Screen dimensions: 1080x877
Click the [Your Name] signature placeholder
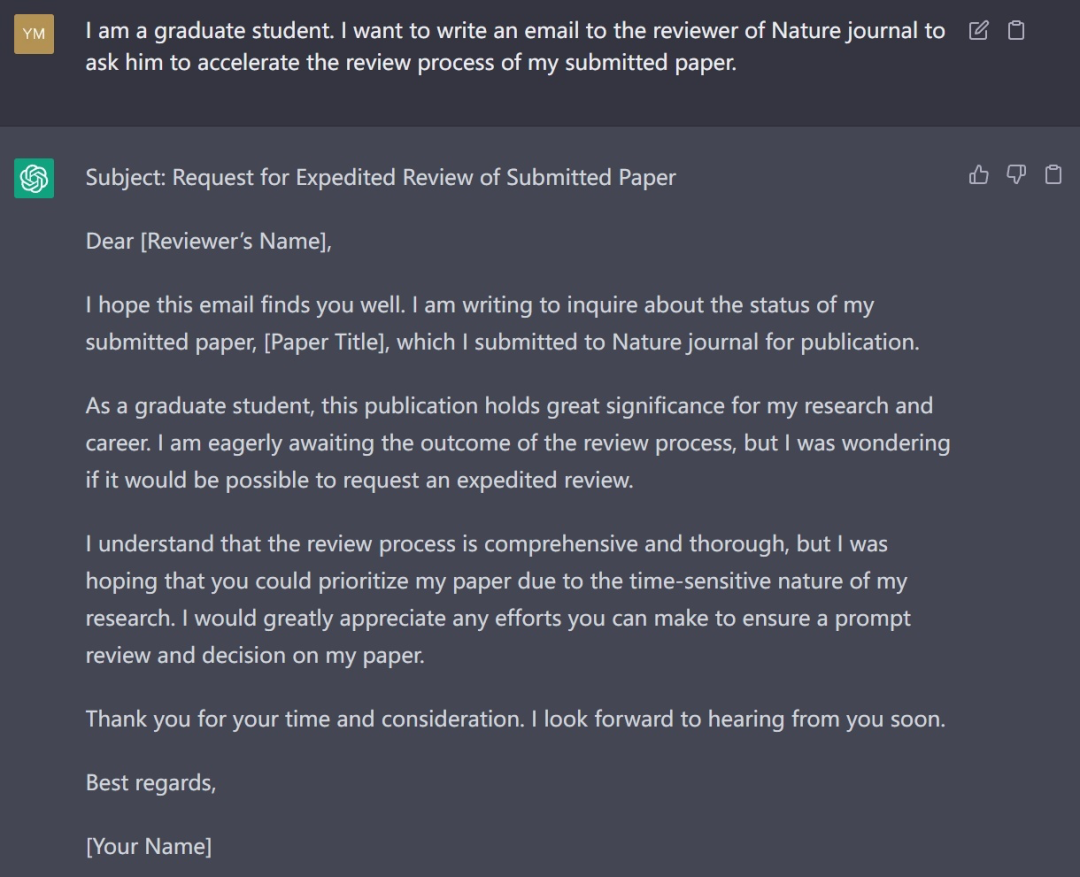pyautogui.click(x=148, y=846)
